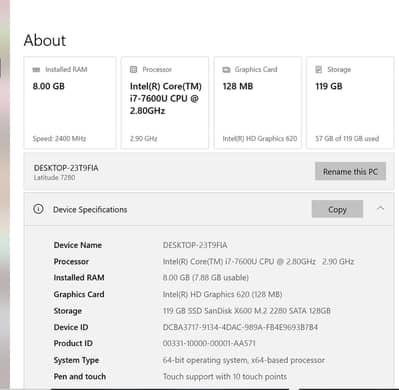This screenshot has width=399, height=390.
Task: Click the Rename this PC button
Action: point(350,171)
